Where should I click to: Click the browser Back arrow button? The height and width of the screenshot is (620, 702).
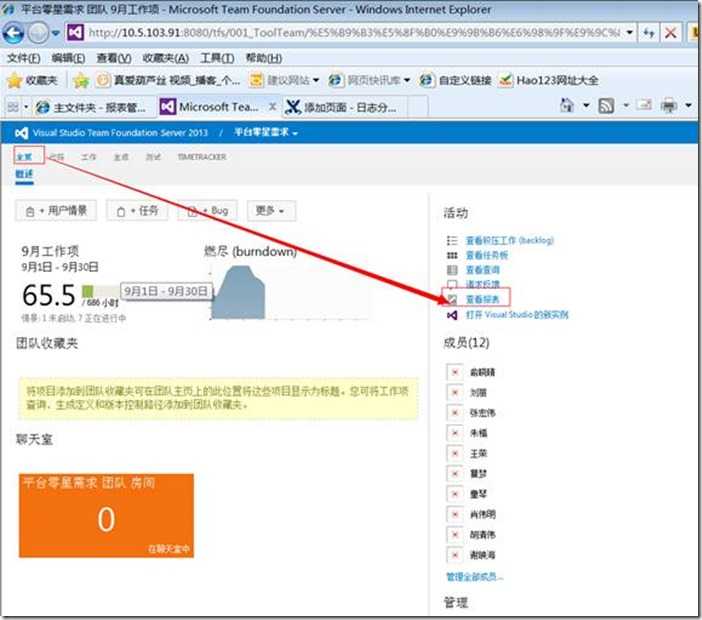pyautogui.click(x=13, y=33)
